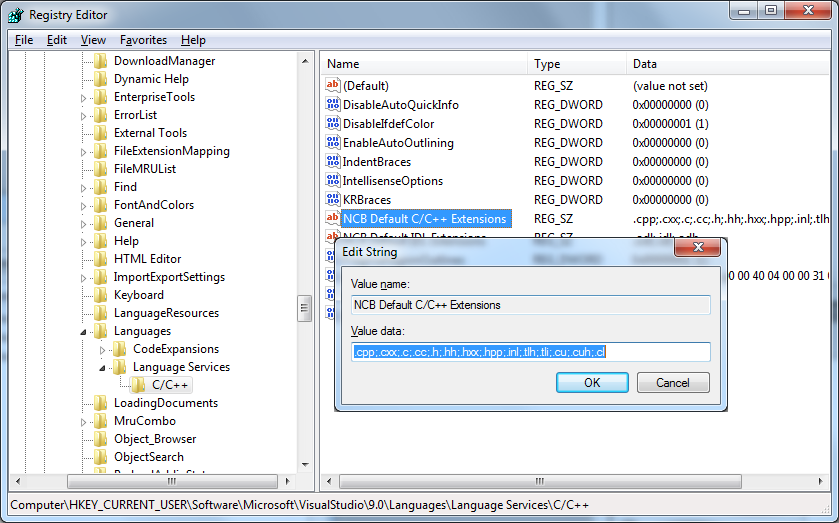The height and width of the screenshot is (523, 839).
Task: Click the NCB Default C/C++ Extensions string icon
Action: coord(332,218)
